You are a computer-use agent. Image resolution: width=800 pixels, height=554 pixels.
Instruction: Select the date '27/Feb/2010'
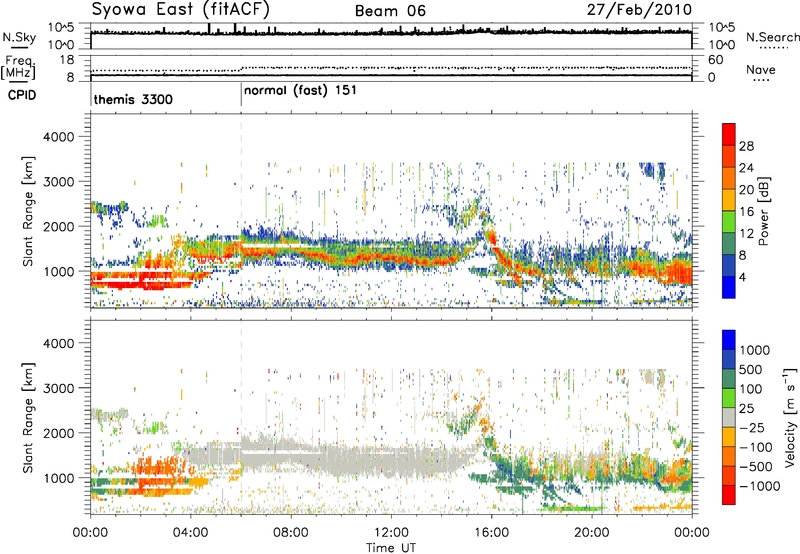pyautogui.click(x=639, y=10)
